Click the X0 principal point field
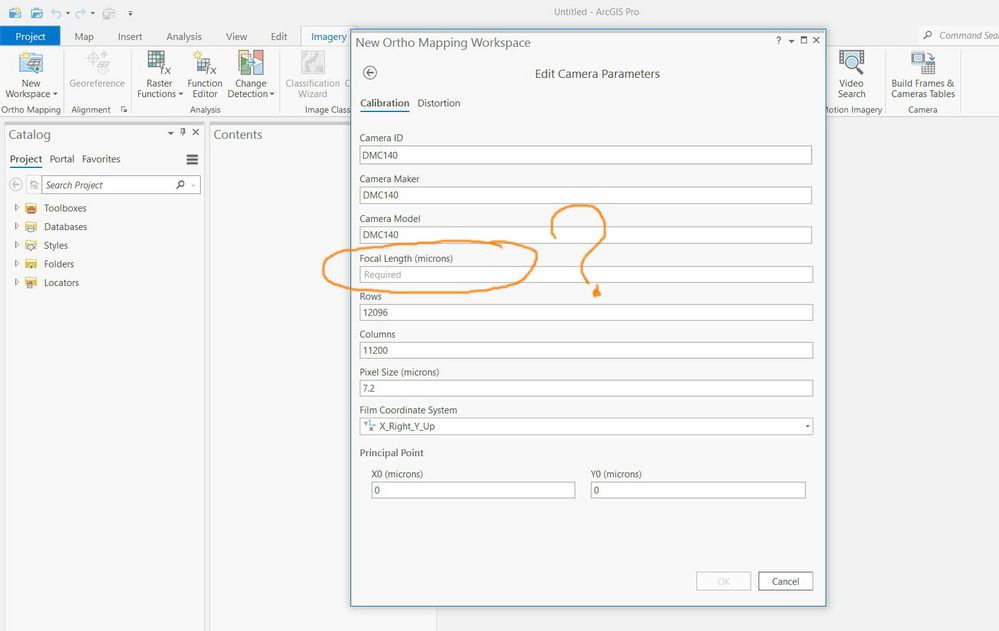This screenshot has height=631, width=999. coord(473,490)
